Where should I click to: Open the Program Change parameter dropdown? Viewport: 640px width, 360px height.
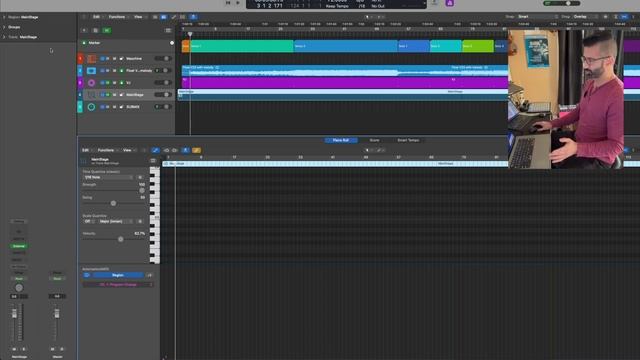click(x=118, y=285)
